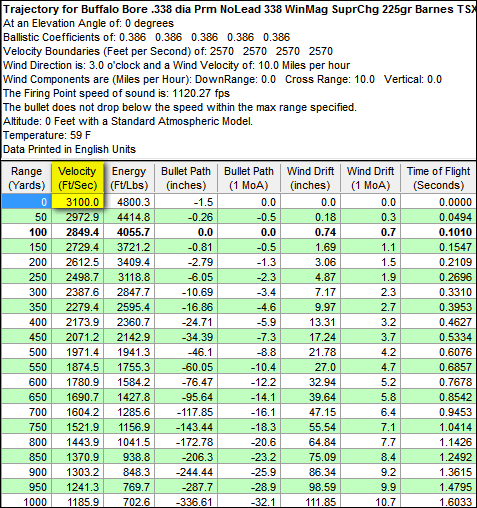The image size is (477, 508).
Task: Click energy value 702.6 in last row
Action: tap(129, 502)
